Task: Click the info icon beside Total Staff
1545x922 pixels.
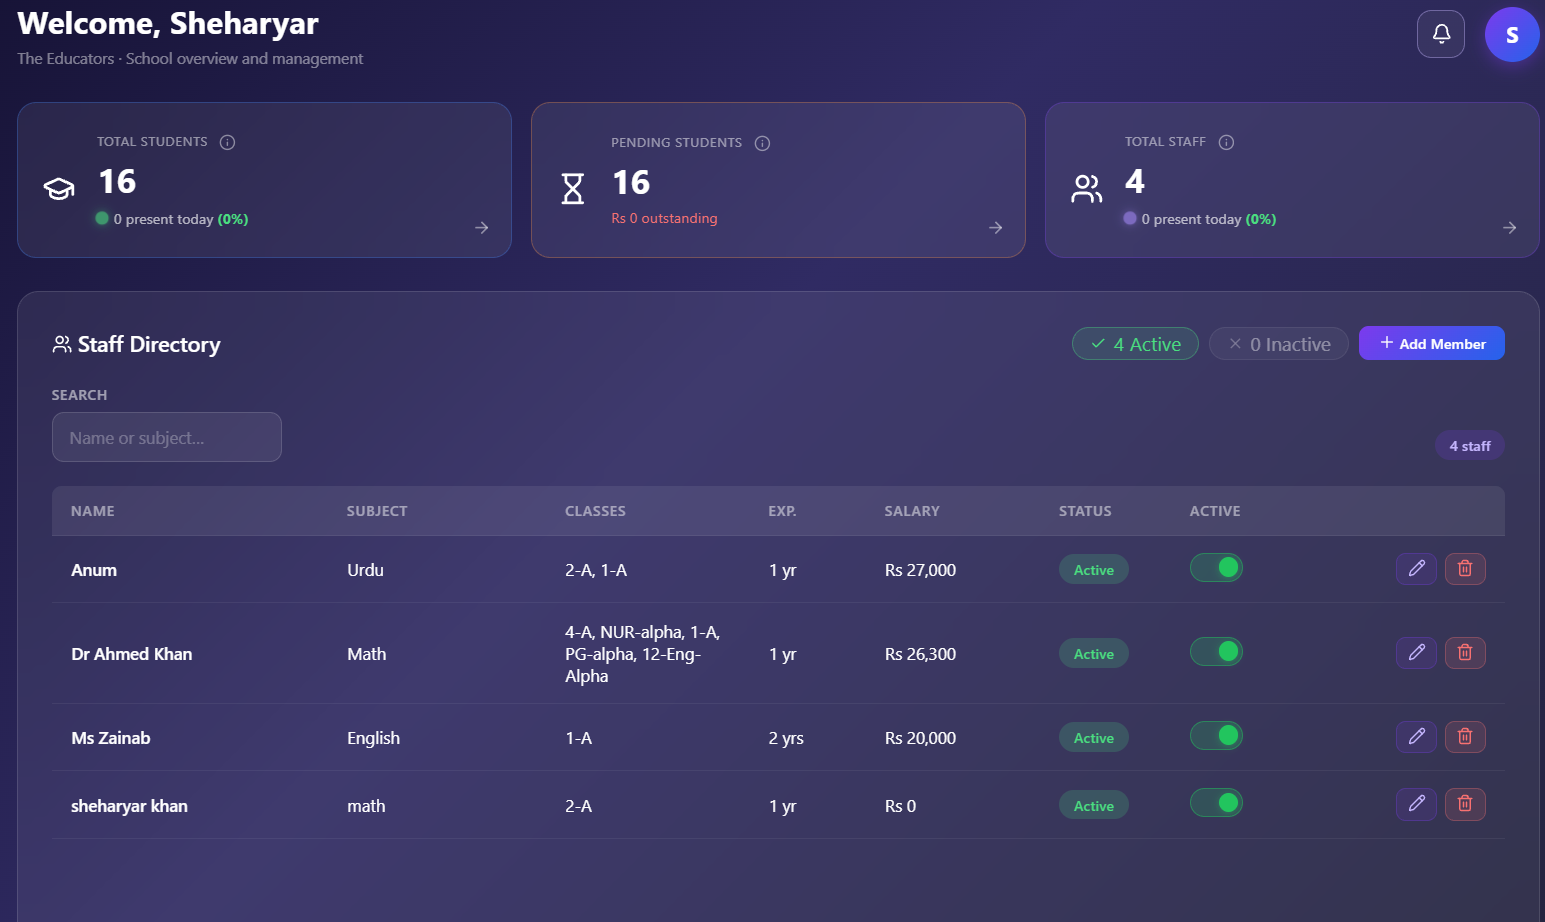Action: pos(1226,142)
